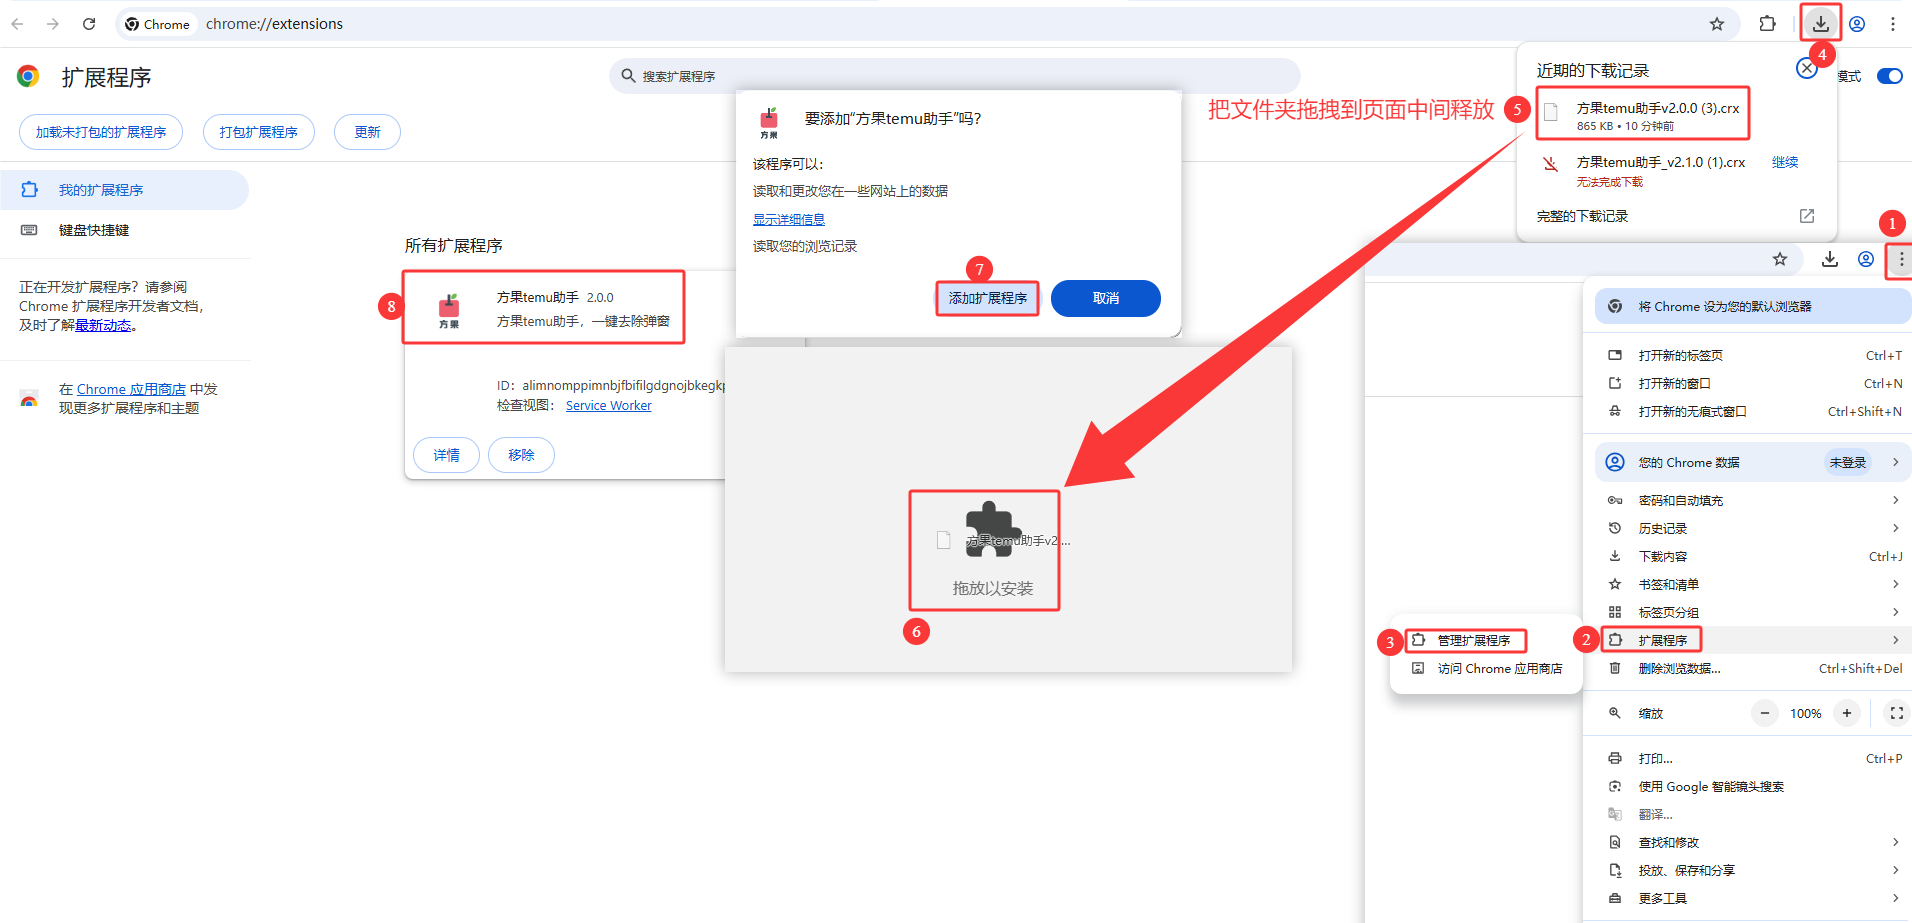Click the 搜索扩展程序 search field
The width and height of the screenshot is (1912, 923).
[955, 76]
